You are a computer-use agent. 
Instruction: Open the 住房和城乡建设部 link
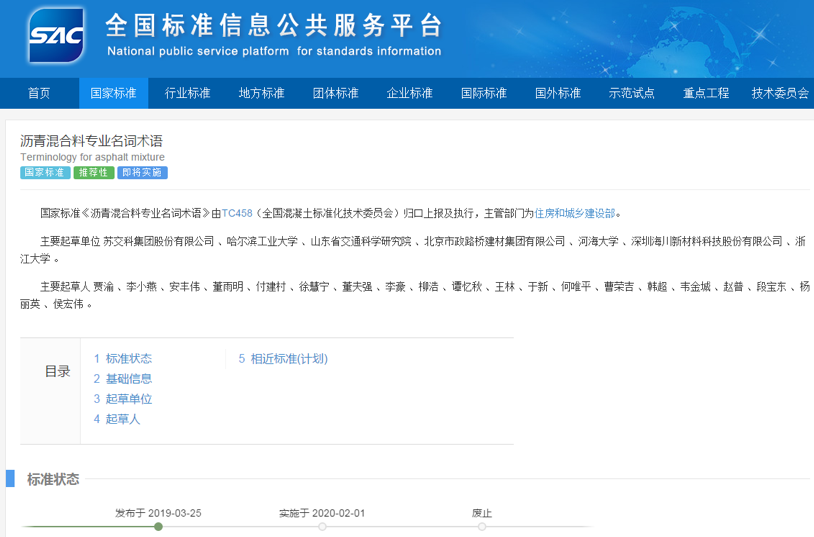pyautogui.click(x=576, y=213)
